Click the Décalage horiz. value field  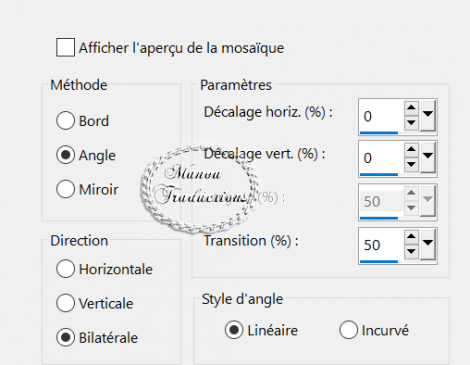coord(381,116)
